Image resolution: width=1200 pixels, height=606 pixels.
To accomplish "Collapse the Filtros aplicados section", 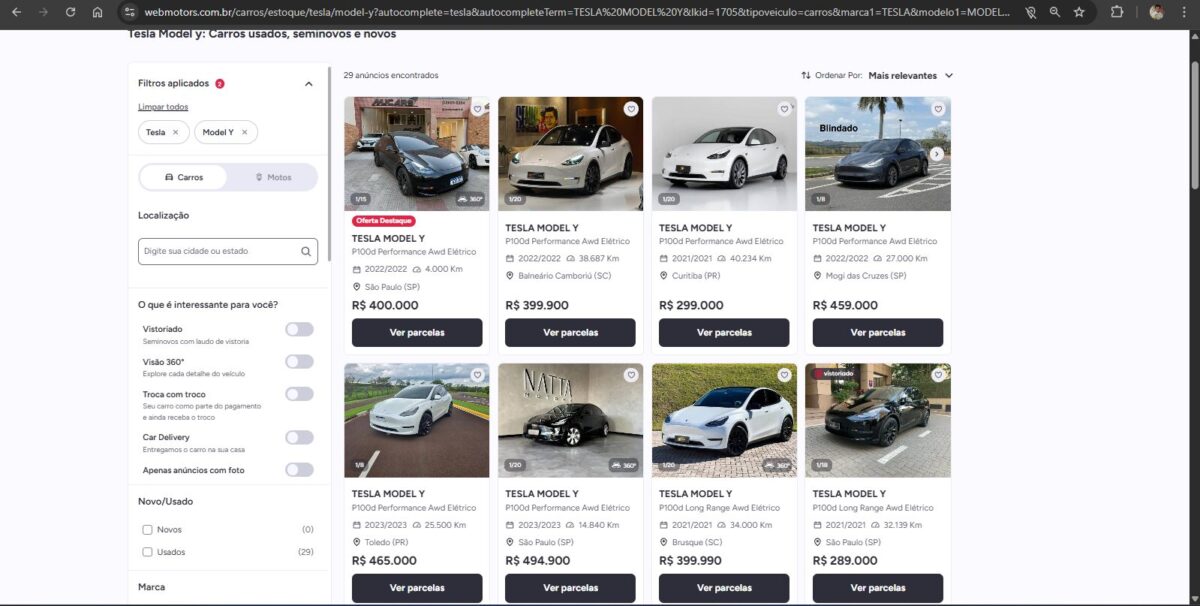I will [x=308, y=84].
